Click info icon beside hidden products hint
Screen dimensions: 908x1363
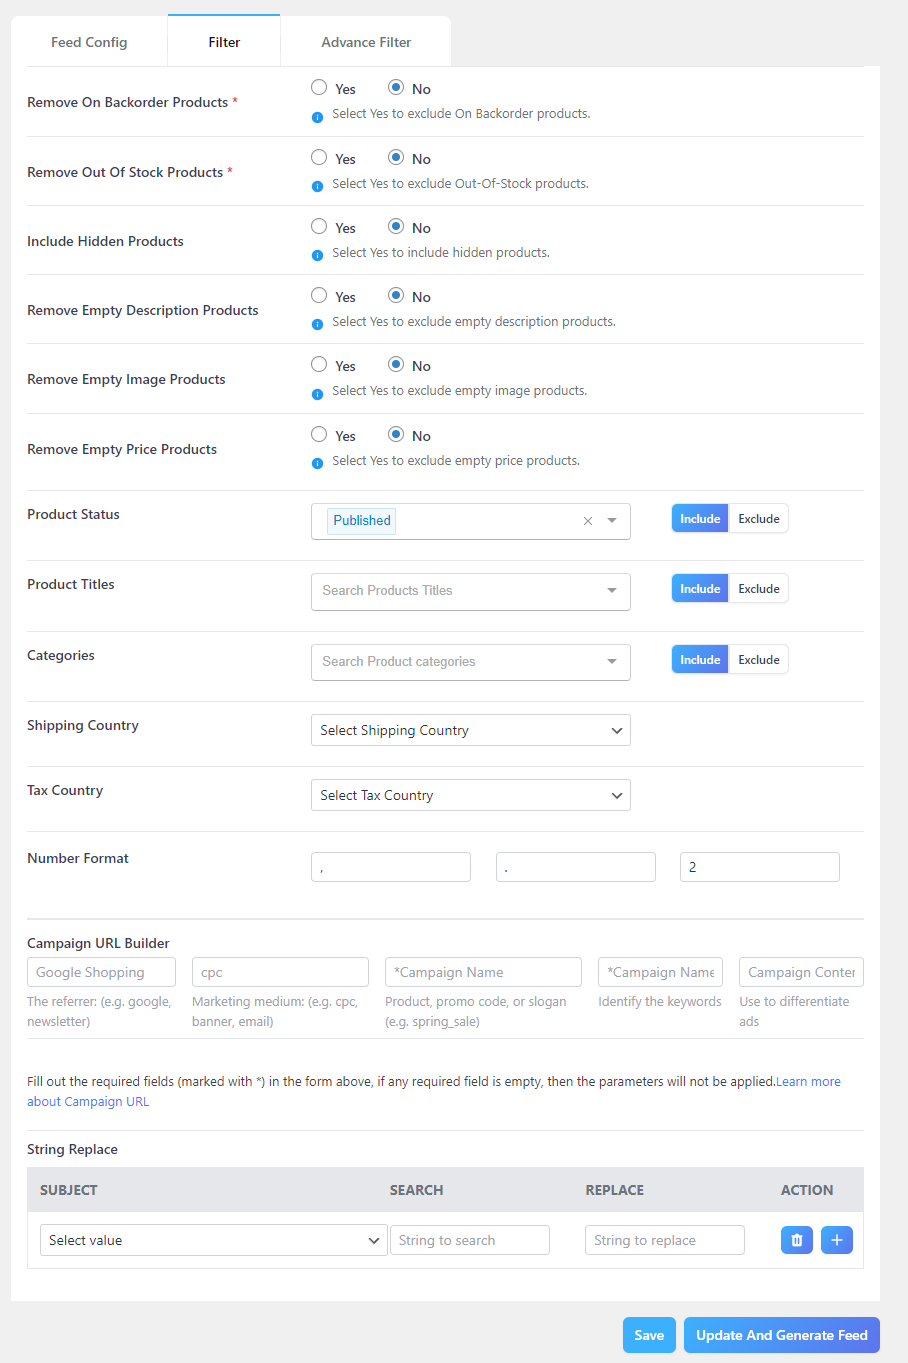(317, 254)
